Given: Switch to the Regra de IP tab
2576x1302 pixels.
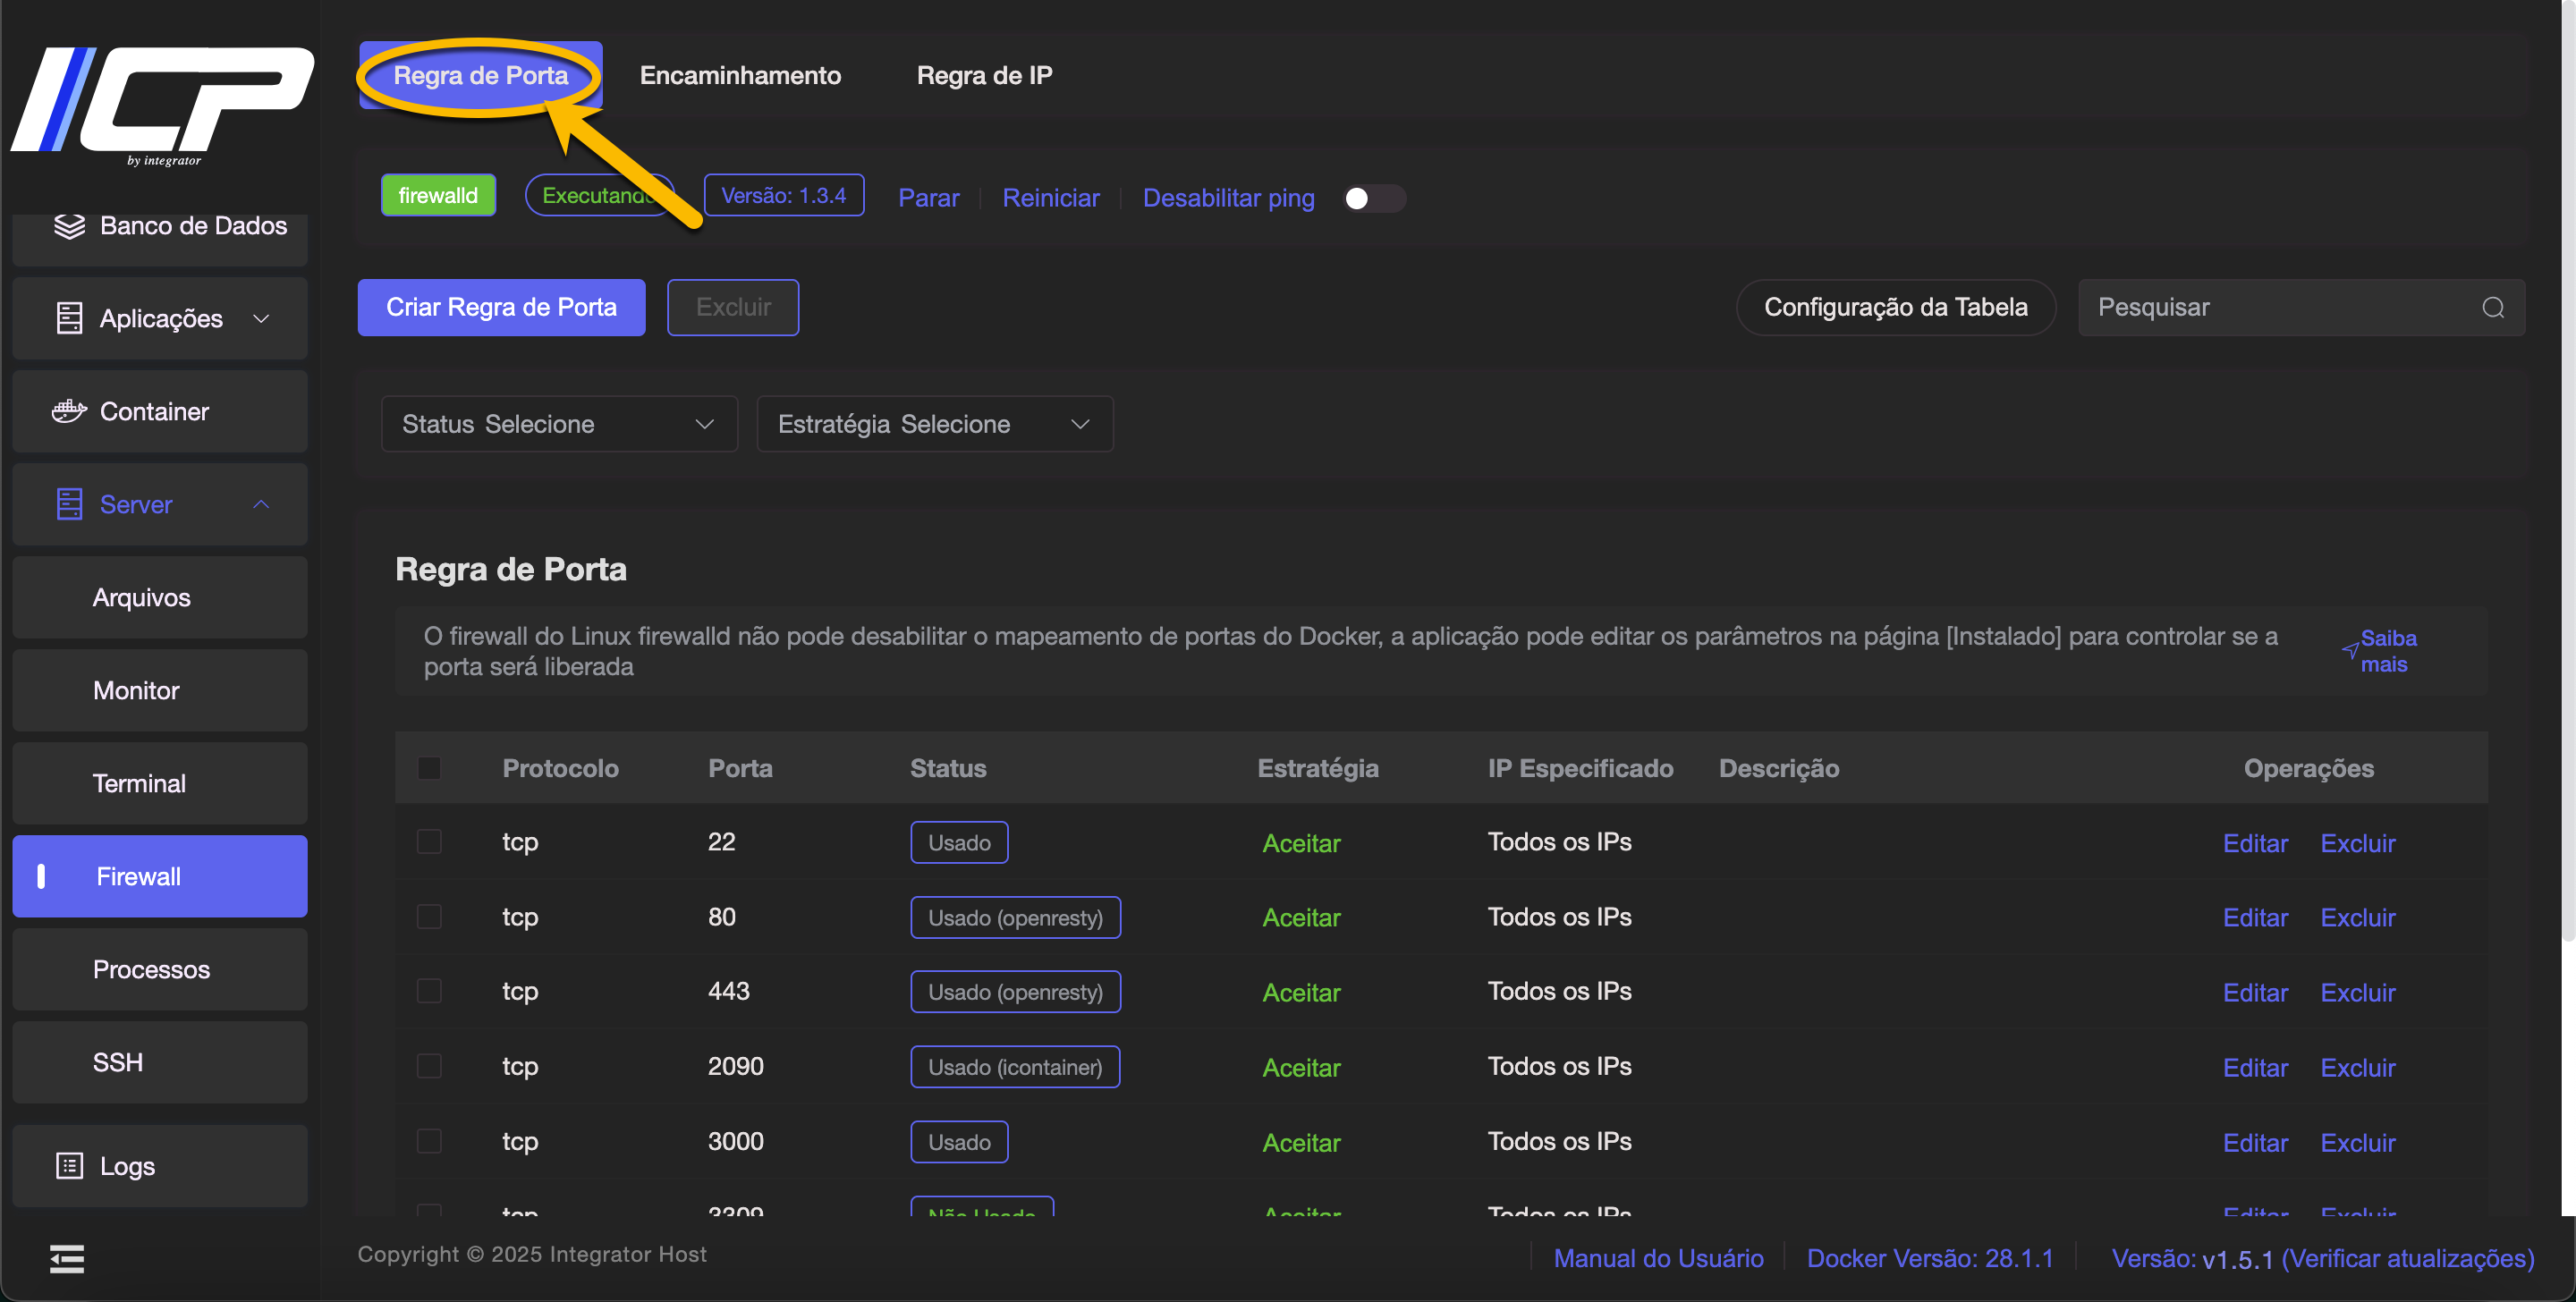Looking at the screenshot, I should pos(984,75).
